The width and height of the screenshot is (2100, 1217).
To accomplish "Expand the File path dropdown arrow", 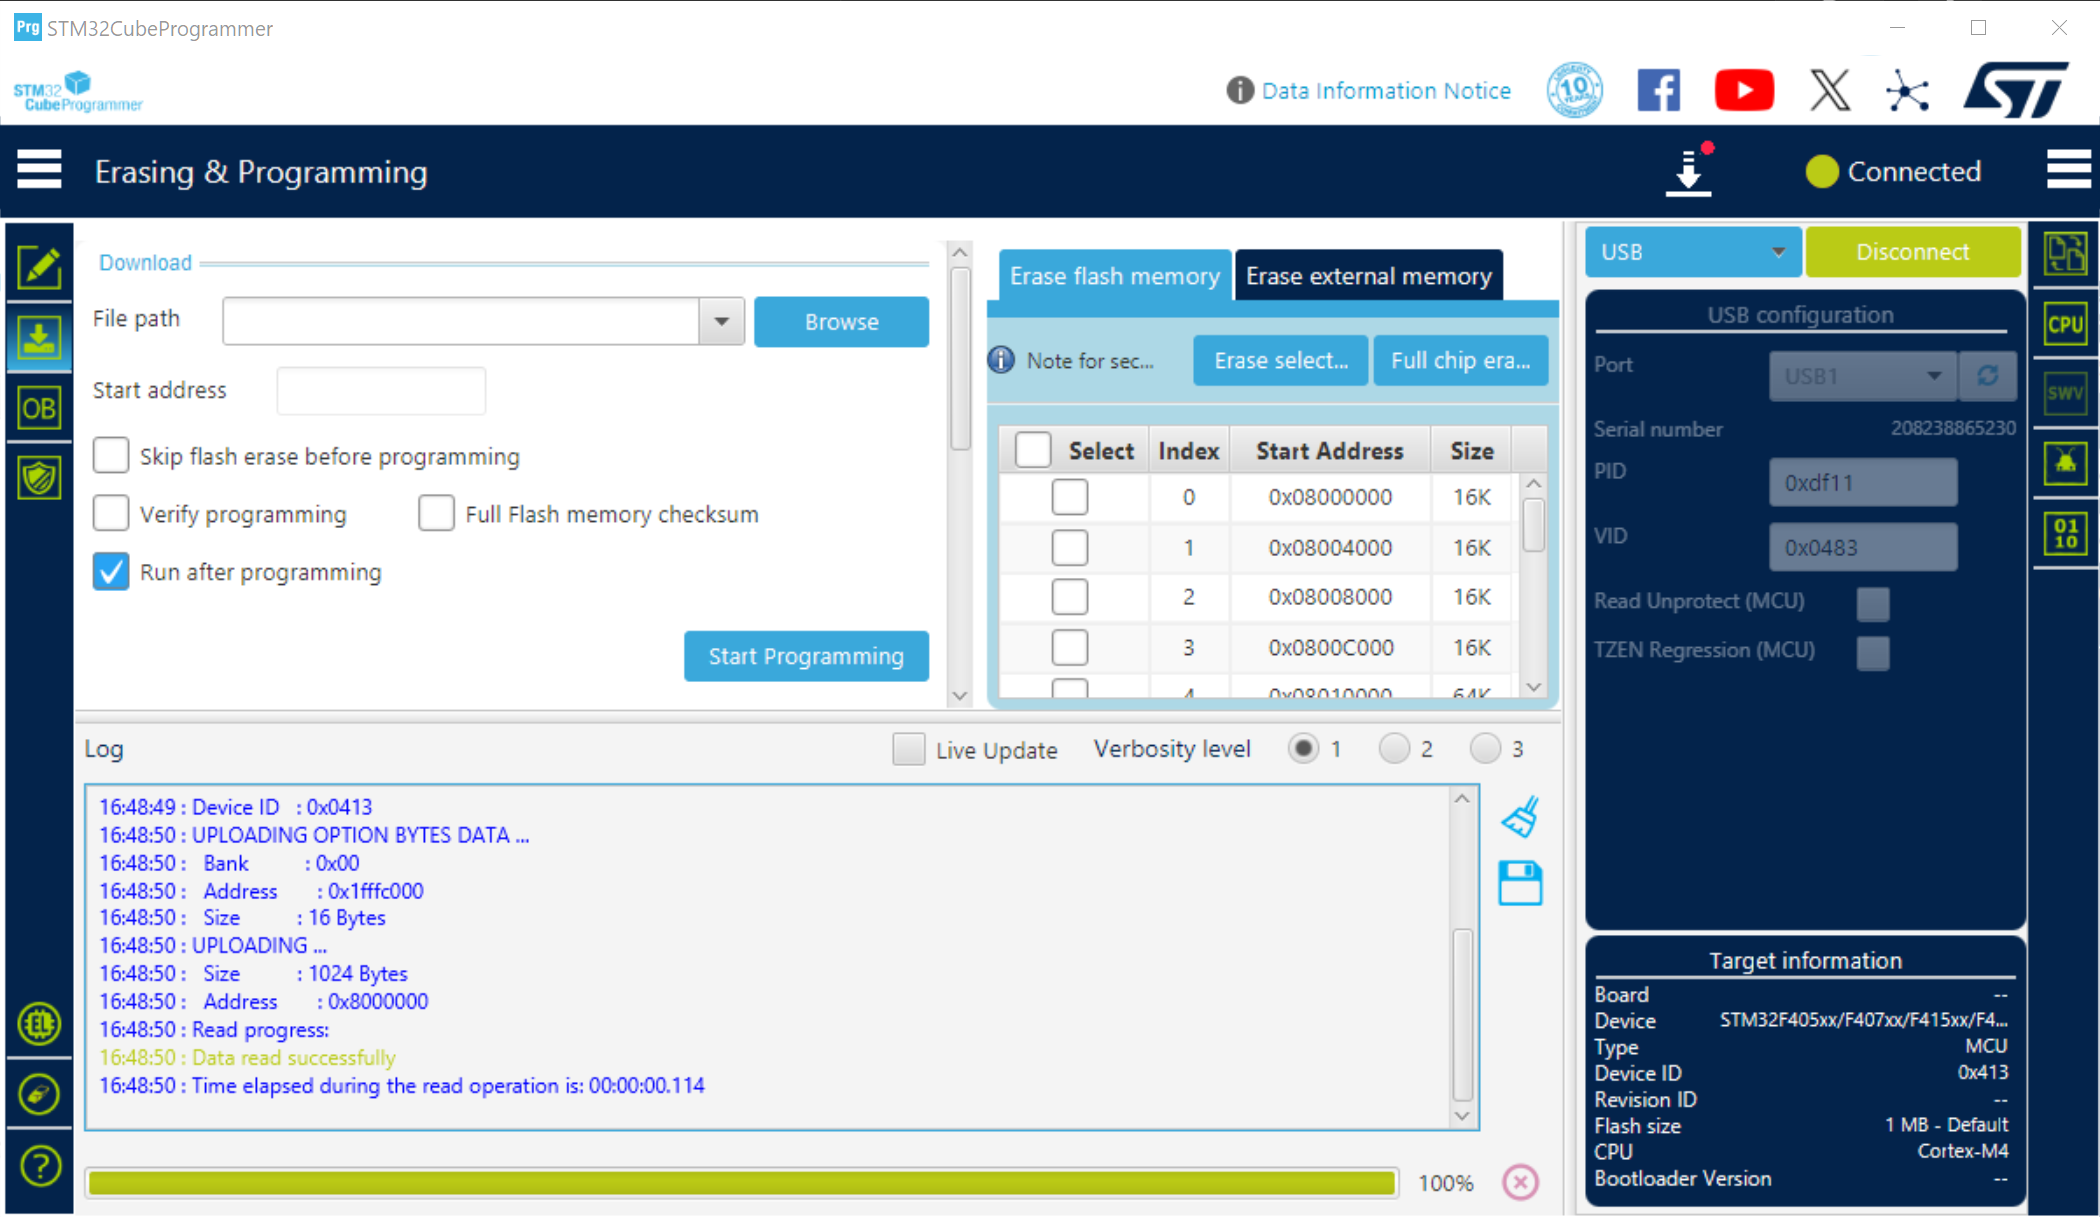I will click(x=721, y=321).
